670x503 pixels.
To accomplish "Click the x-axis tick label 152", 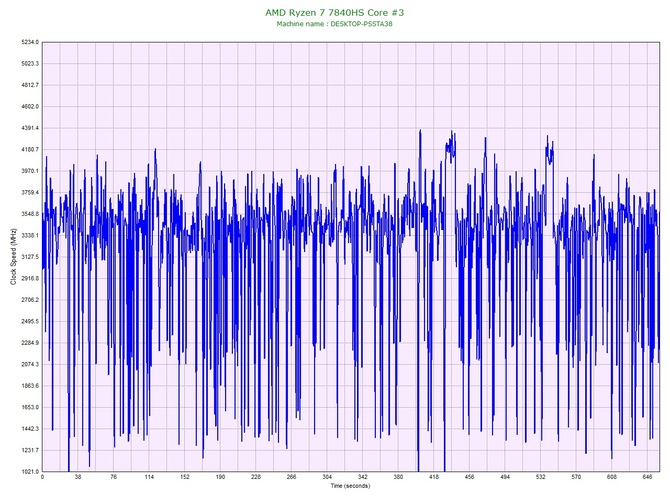I will tap(185, 477).
